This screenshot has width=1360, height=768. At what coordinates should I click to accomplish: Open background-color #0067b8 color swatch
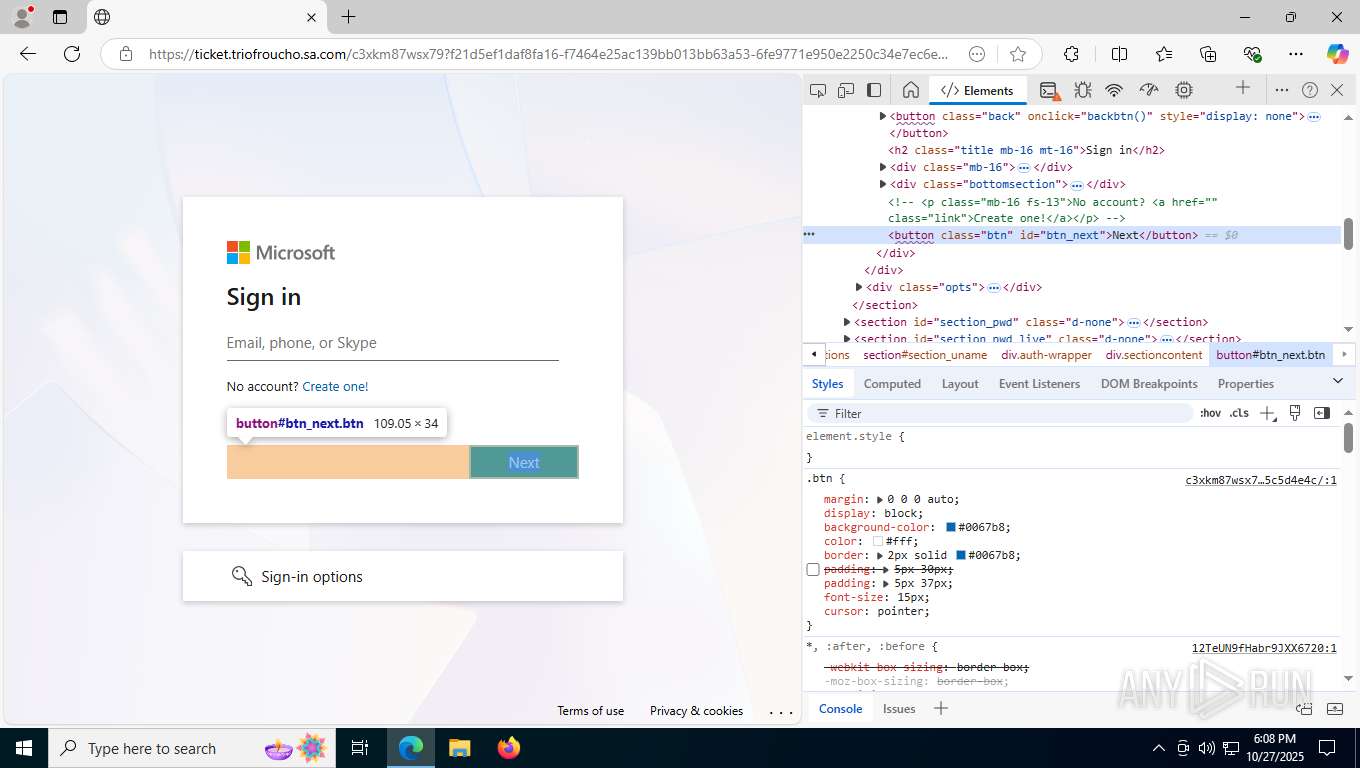(x=950, y=527)
